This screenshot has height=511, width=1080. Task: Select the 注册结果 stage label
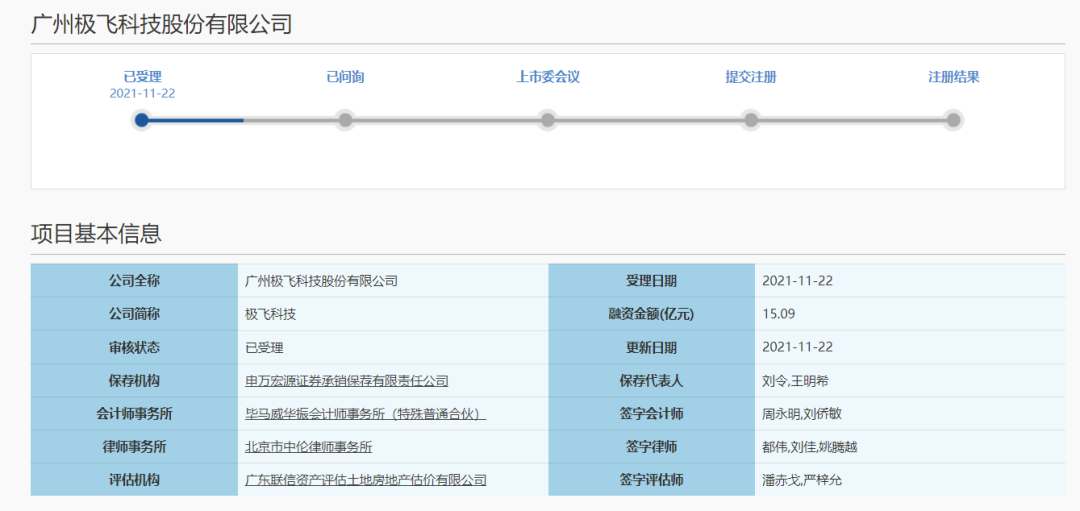[953, 77]
